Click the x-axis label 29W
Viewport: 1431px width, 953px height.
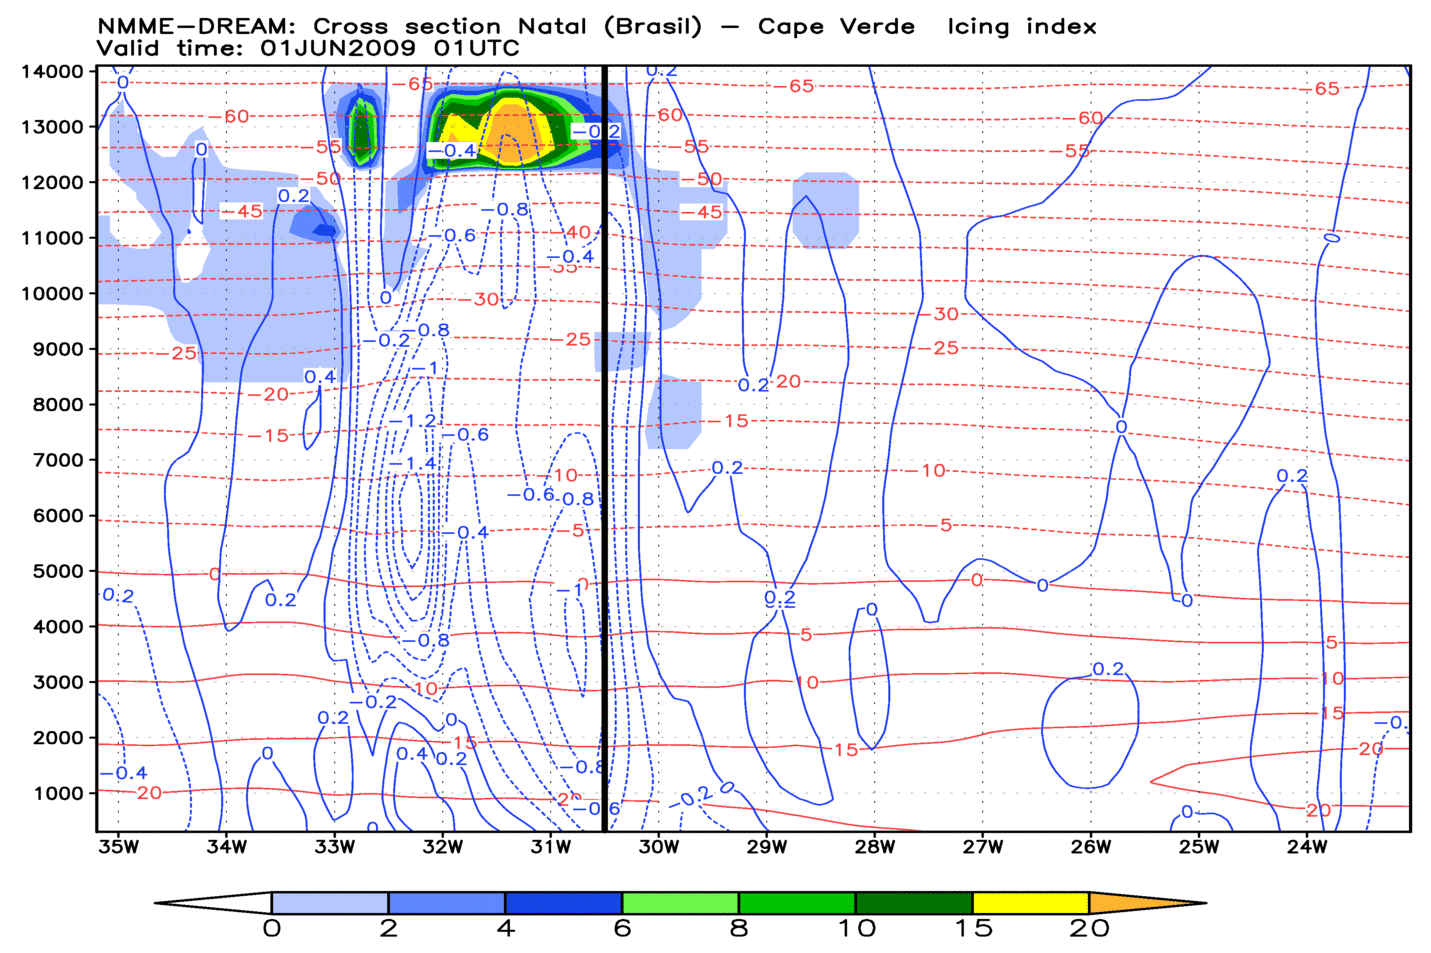point(767,848)
